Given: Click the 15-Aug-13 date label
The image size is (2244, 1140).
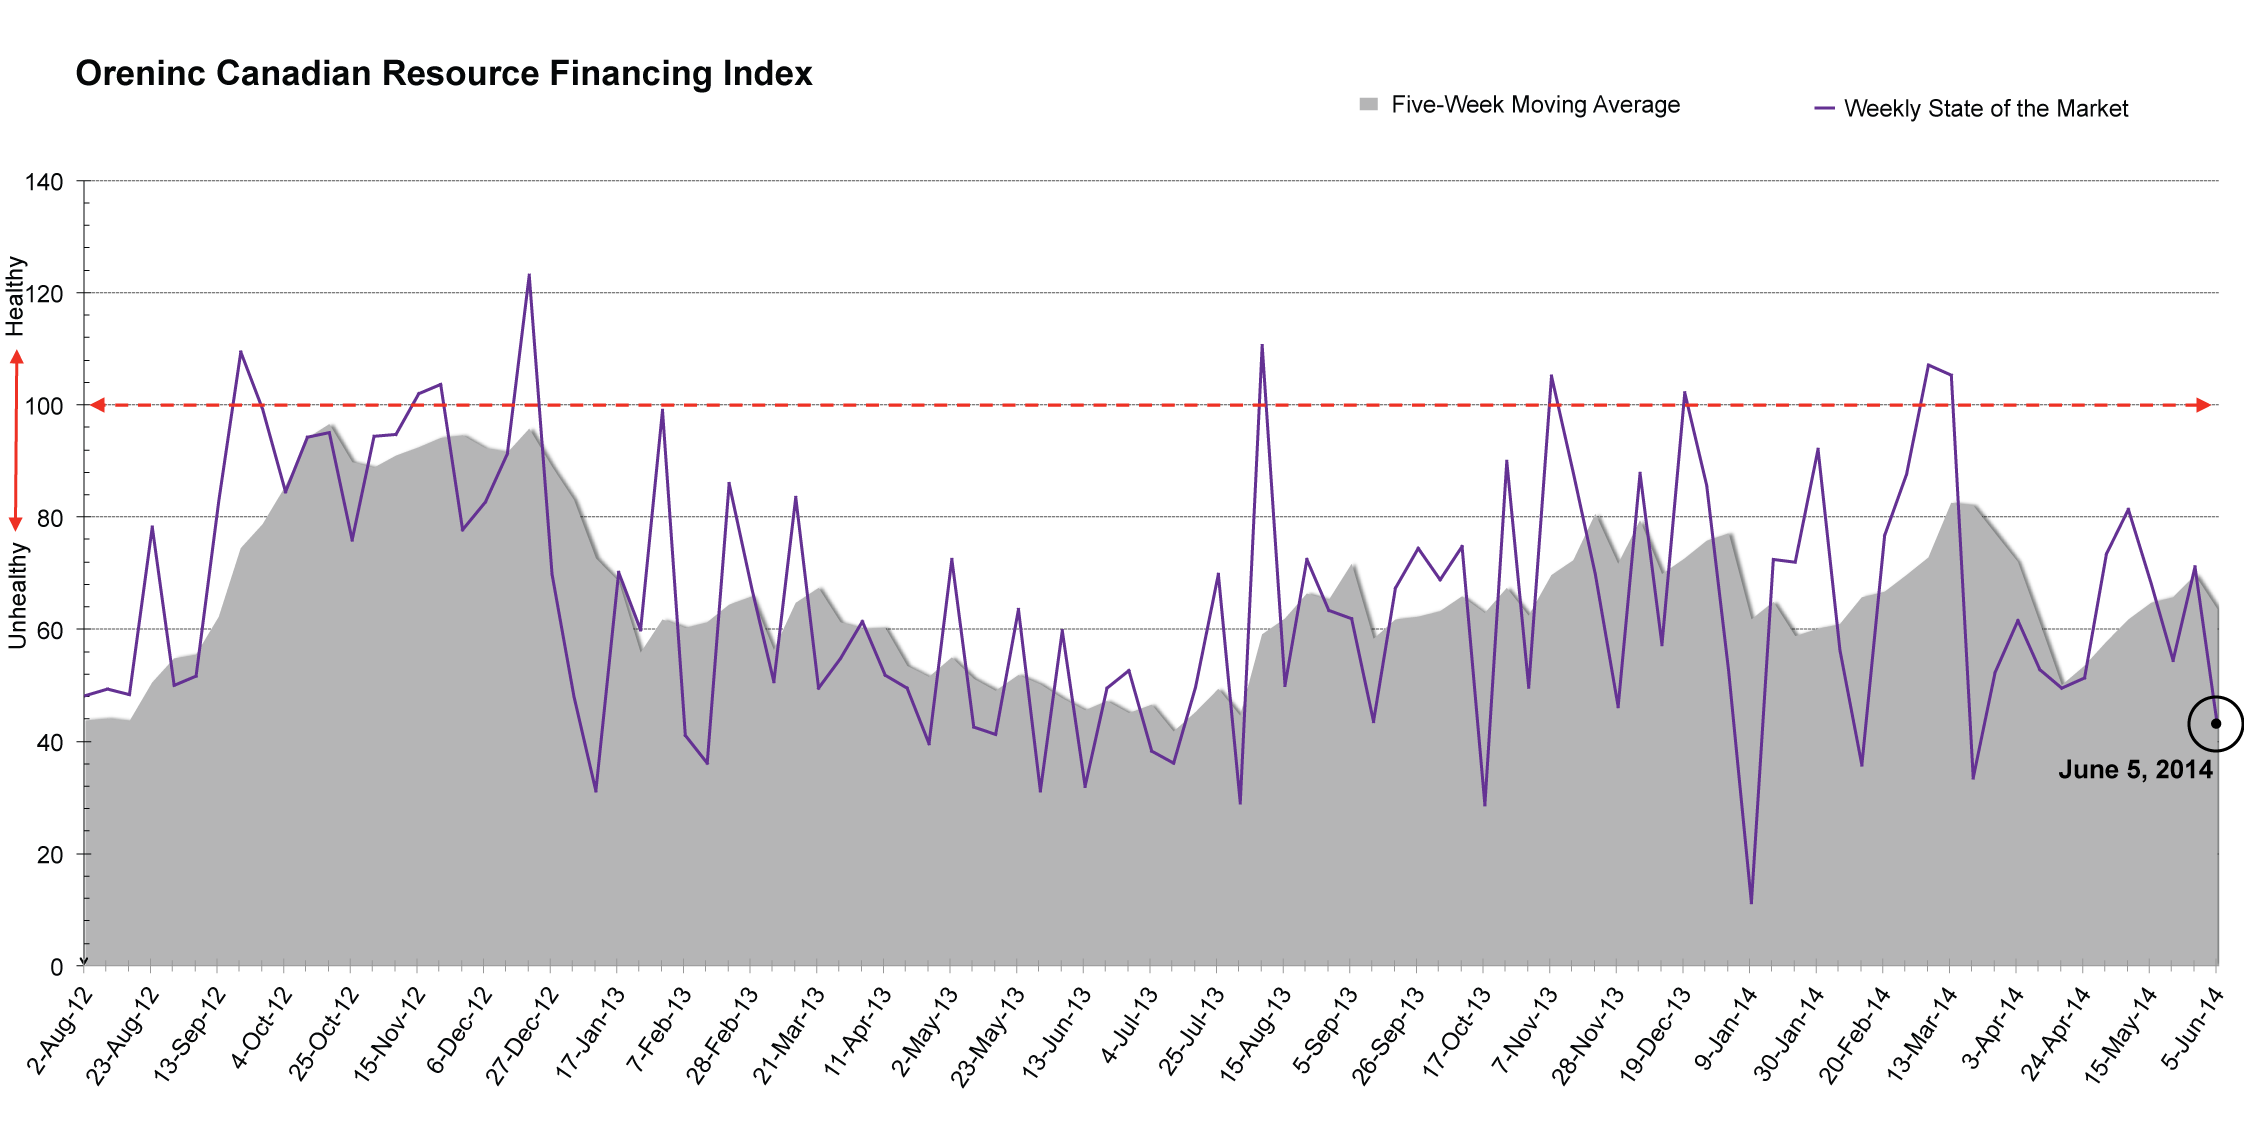Looking at the screenshot, I should point(1256,1034).
